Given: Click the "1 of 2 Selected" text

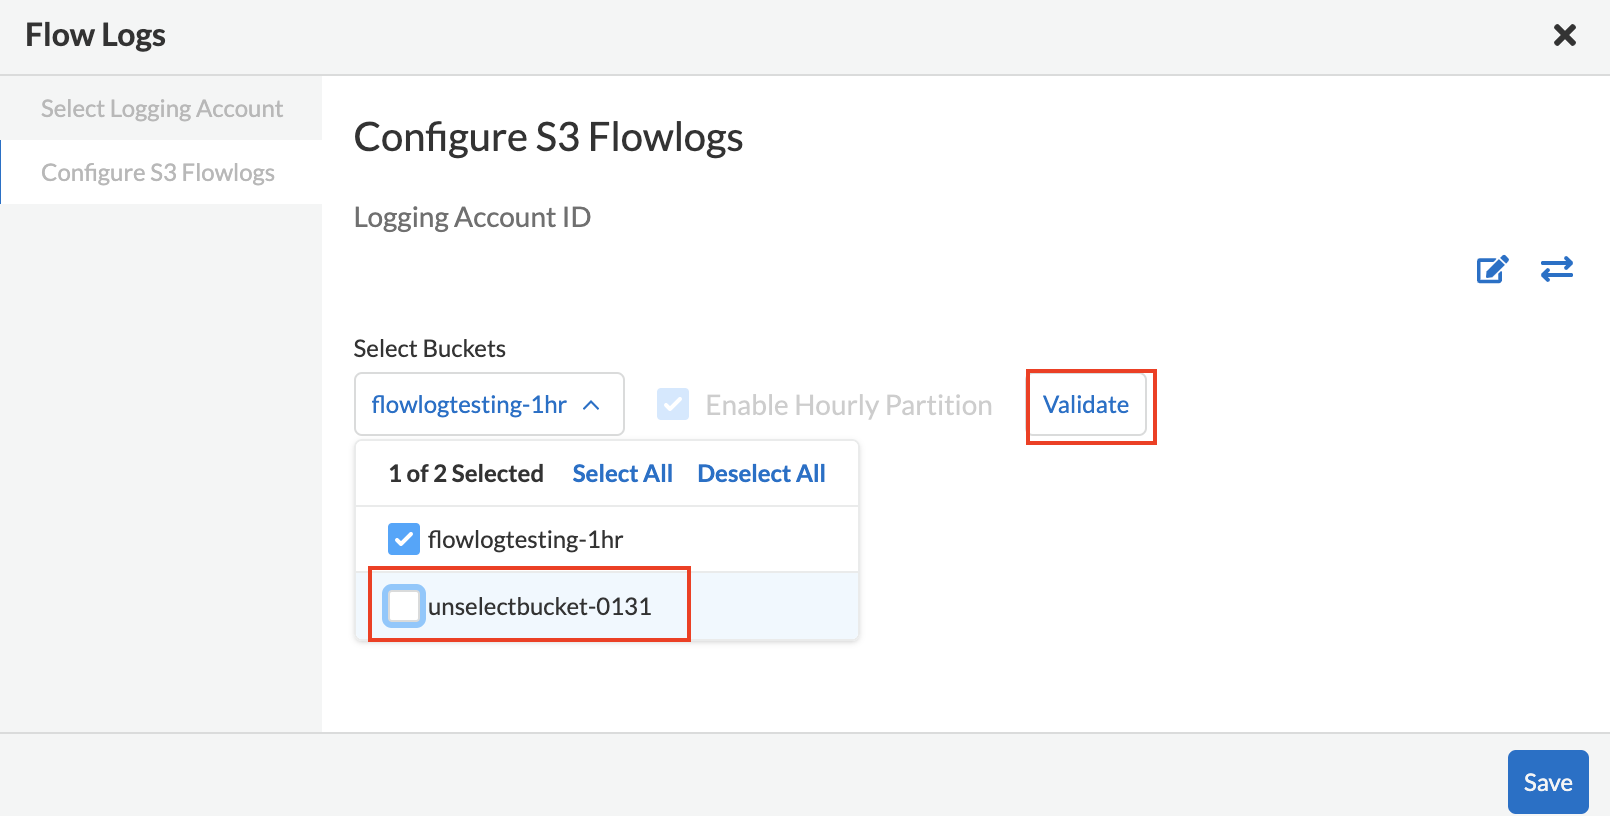Looking at the screenshot, I should coord(466,474).
